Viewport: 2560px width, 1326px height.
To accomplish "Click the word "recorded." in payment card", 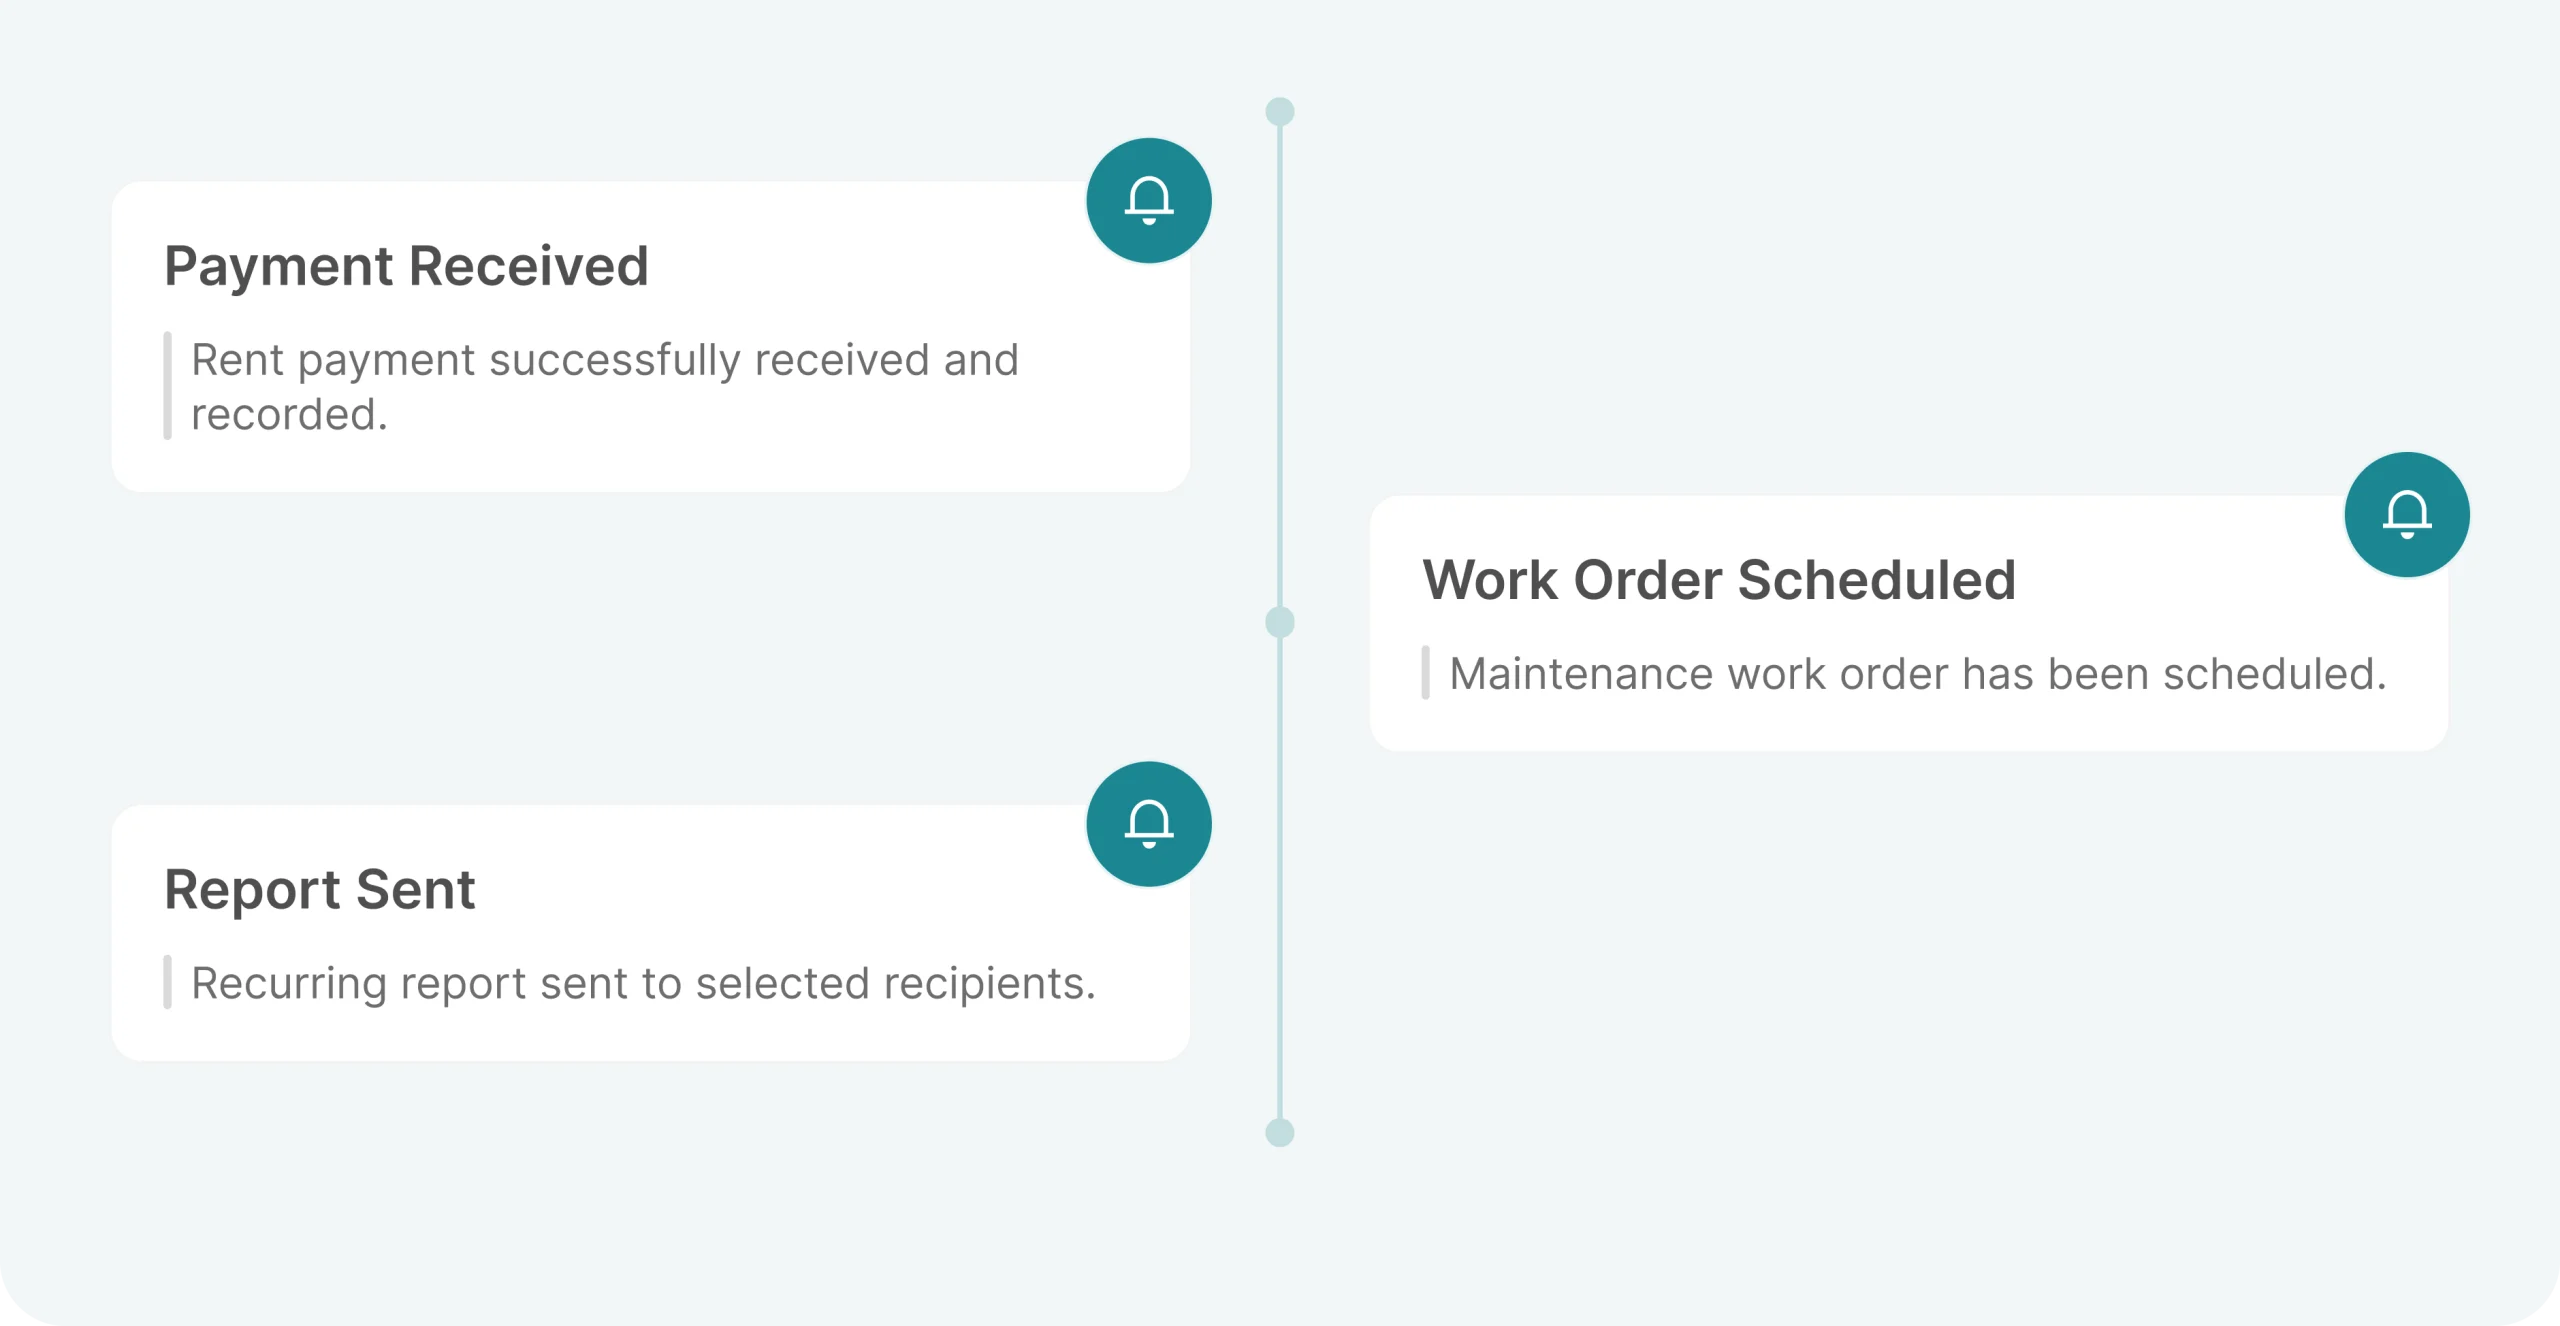I will pos(289,415).
